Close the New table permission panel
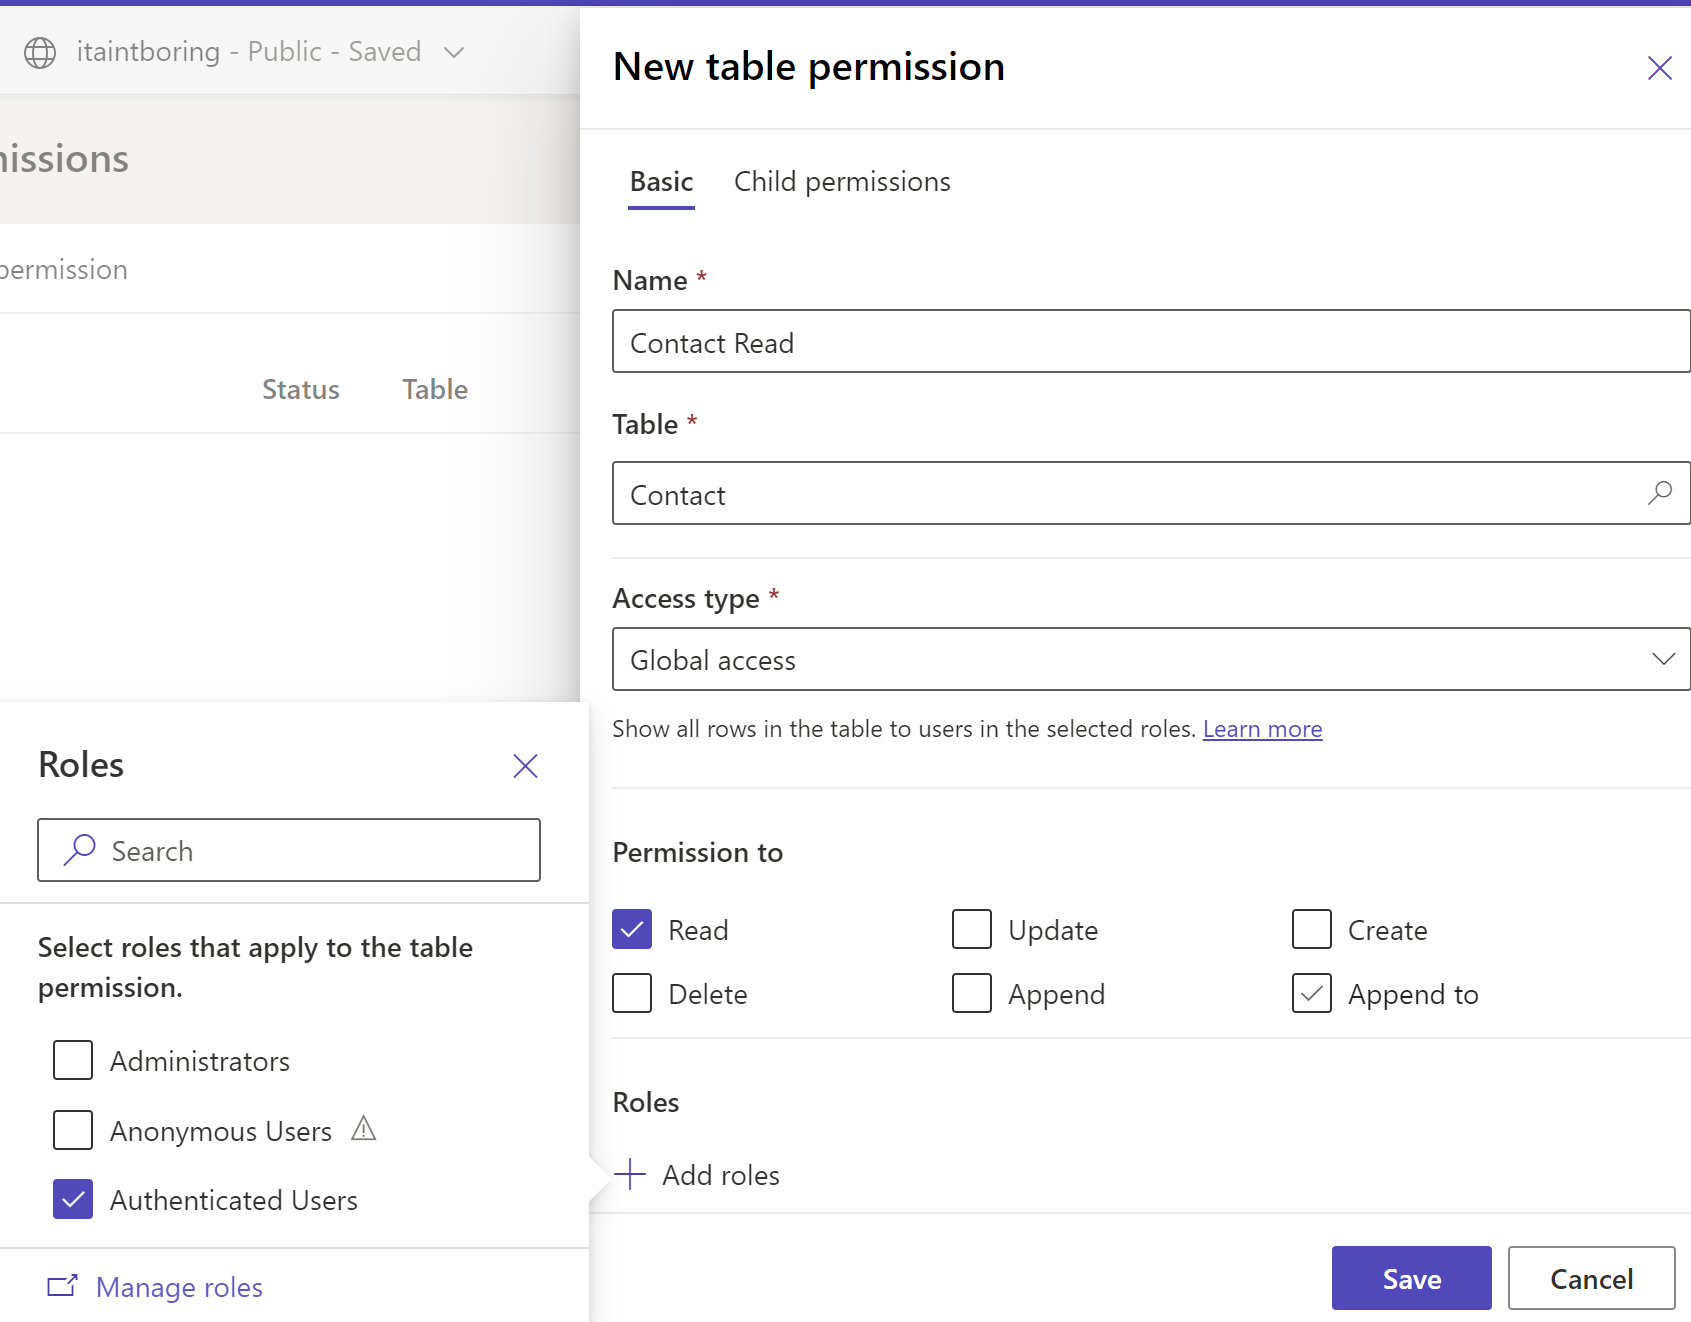 pyautogui.click(x=1659, y=68)
